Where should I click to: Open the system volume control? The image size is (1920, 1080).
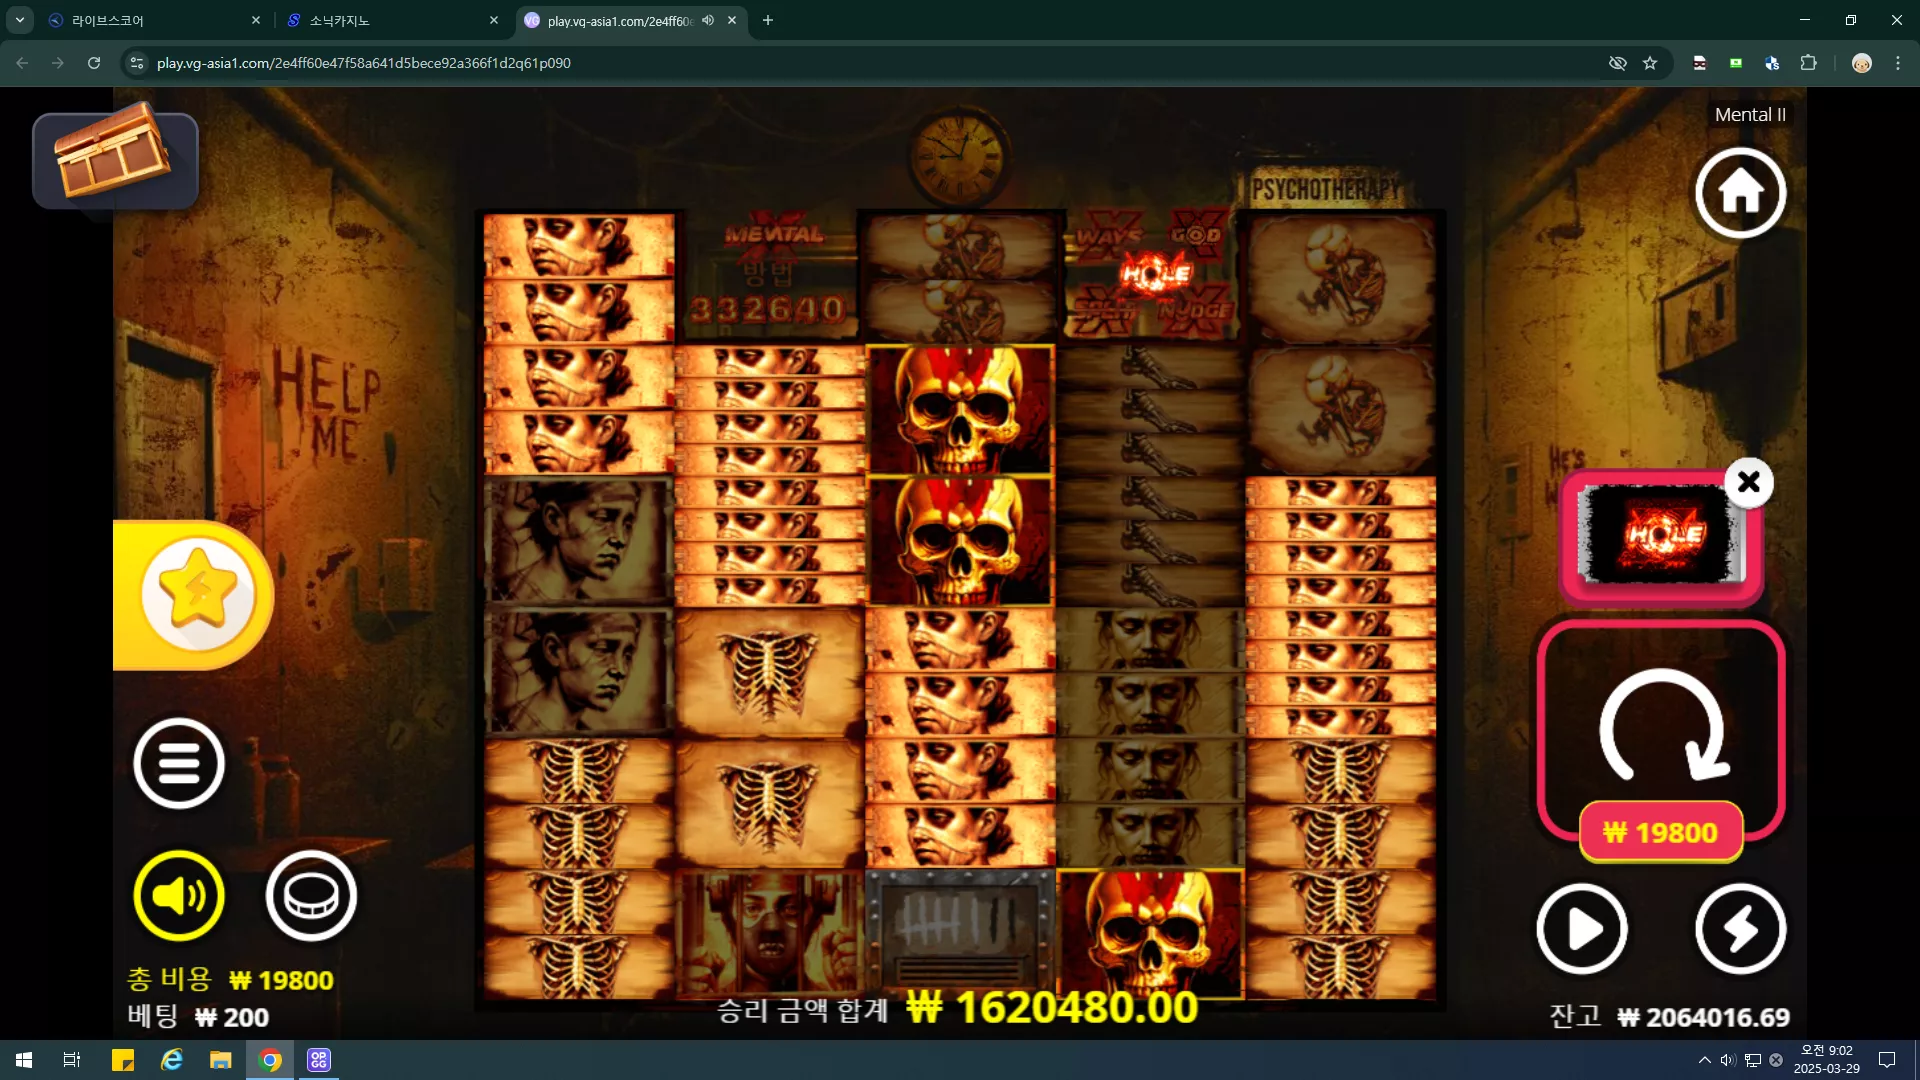(x=1728, y=1060)
